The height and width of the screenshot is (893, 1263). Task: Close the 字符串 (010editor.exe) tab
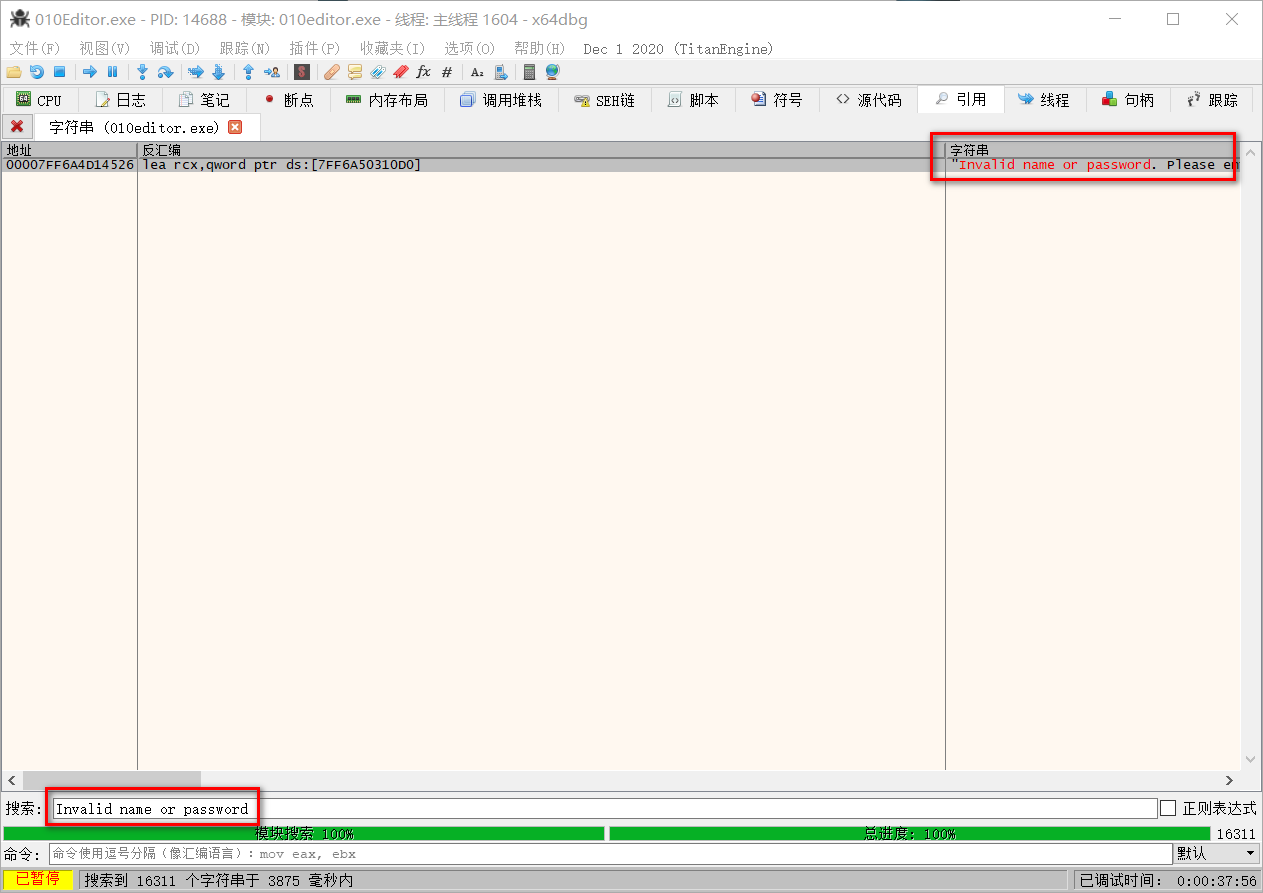pos(235,127)
